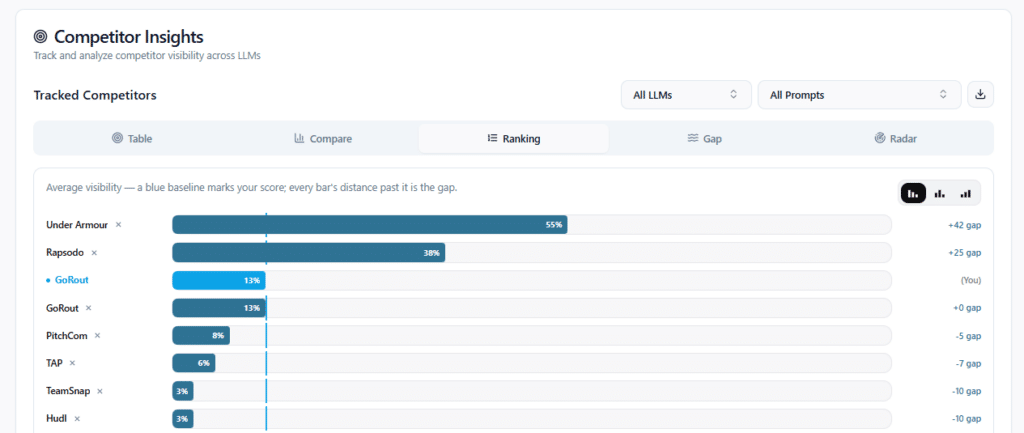Remove TeamSnap competitor via x icon
Screen dimensions: 1024x433
coord(100,391)
